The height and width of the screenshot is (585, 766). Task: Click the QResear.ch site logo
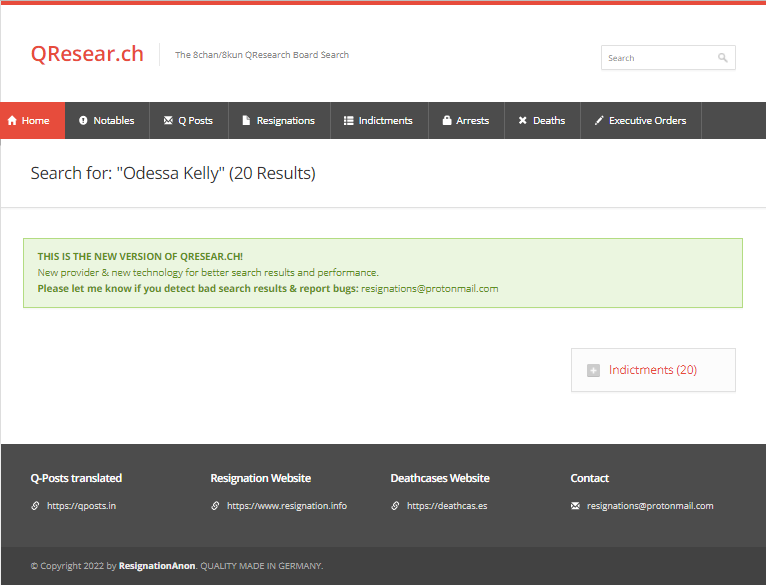click(87, 54)
